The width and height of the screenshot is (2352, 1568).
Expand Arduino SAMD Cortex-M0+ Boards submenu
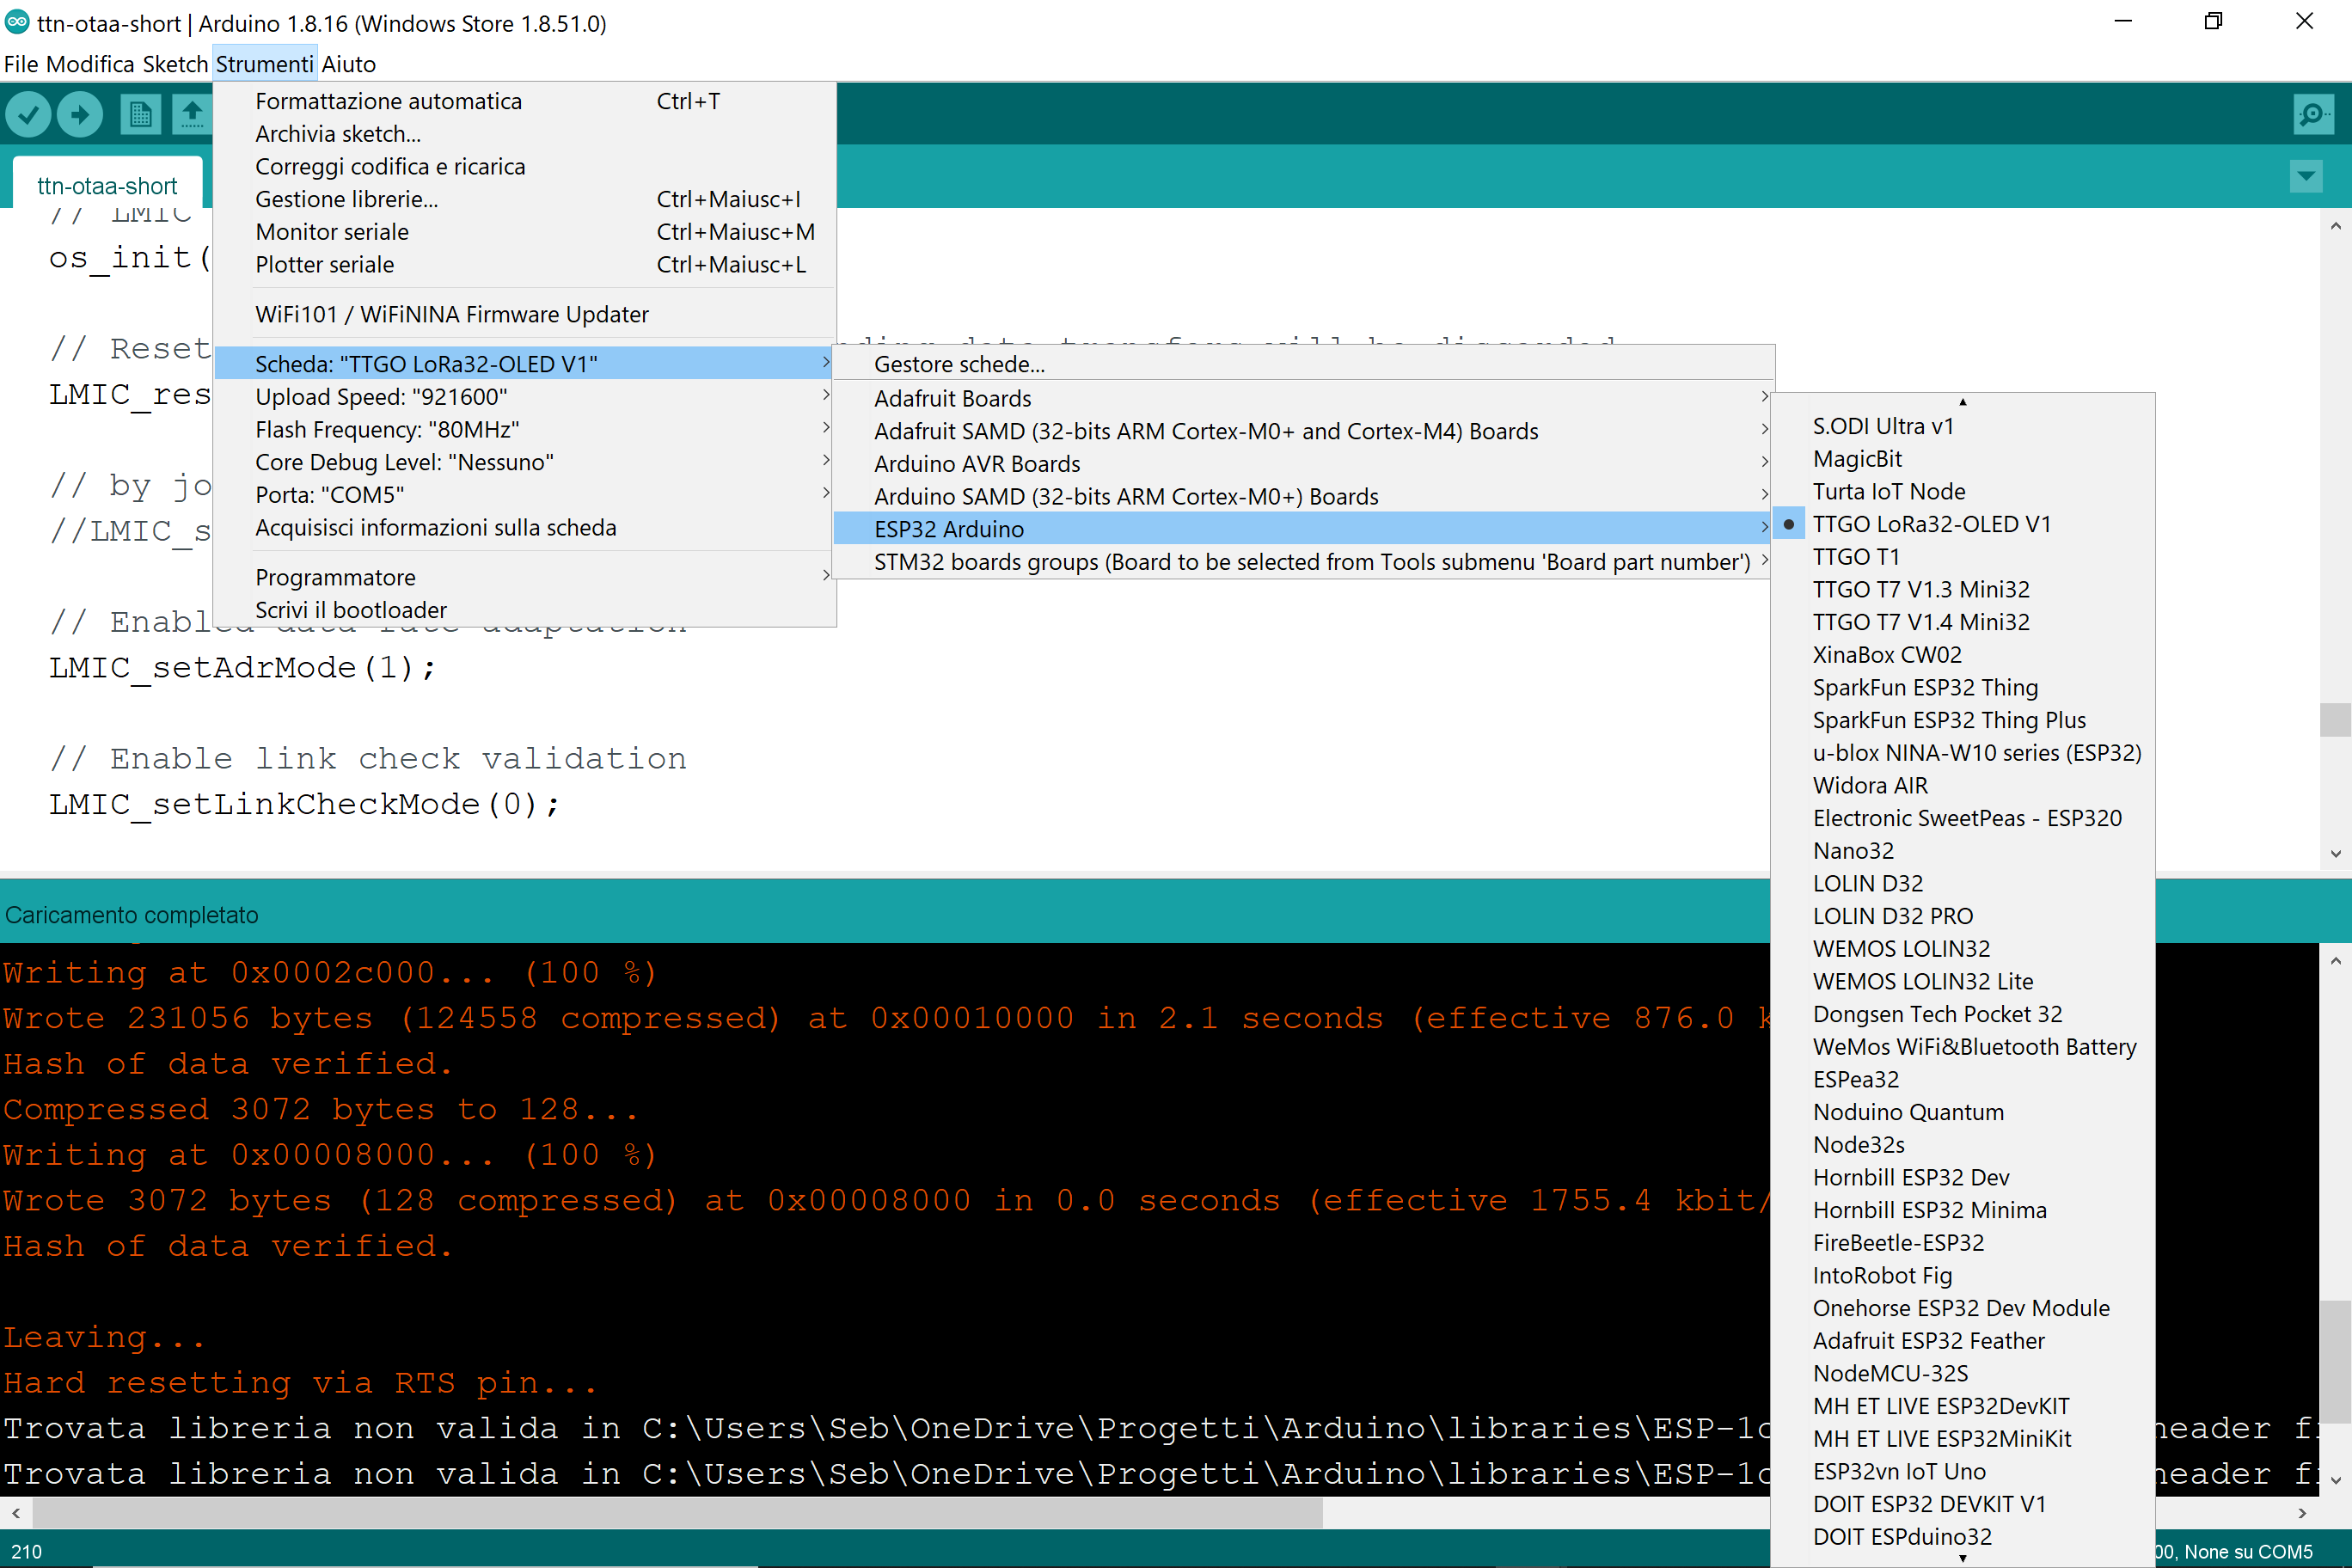(x=1303, y=496)
